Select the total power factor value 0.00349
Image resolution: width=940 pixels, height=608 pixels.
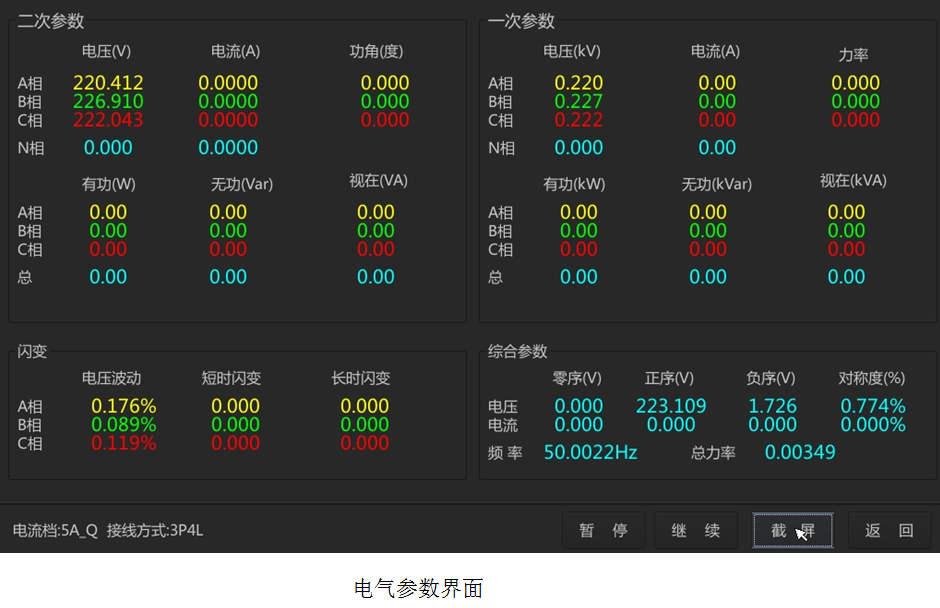[x=800, y=452]
